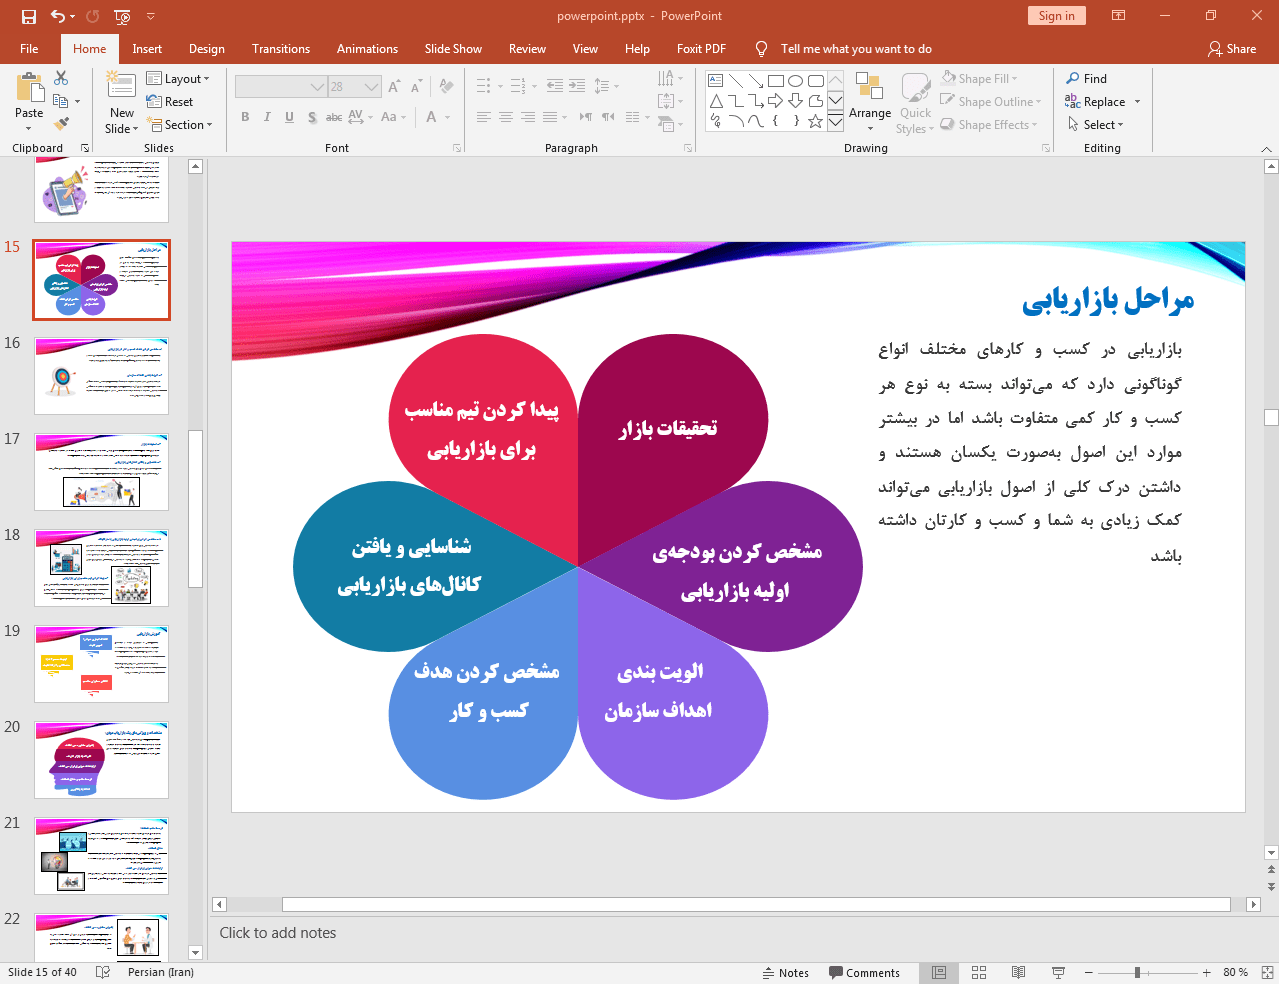Toggle Bold formatting
The height and width of the screenshot is (984, 1279).
tap(245, 117)
